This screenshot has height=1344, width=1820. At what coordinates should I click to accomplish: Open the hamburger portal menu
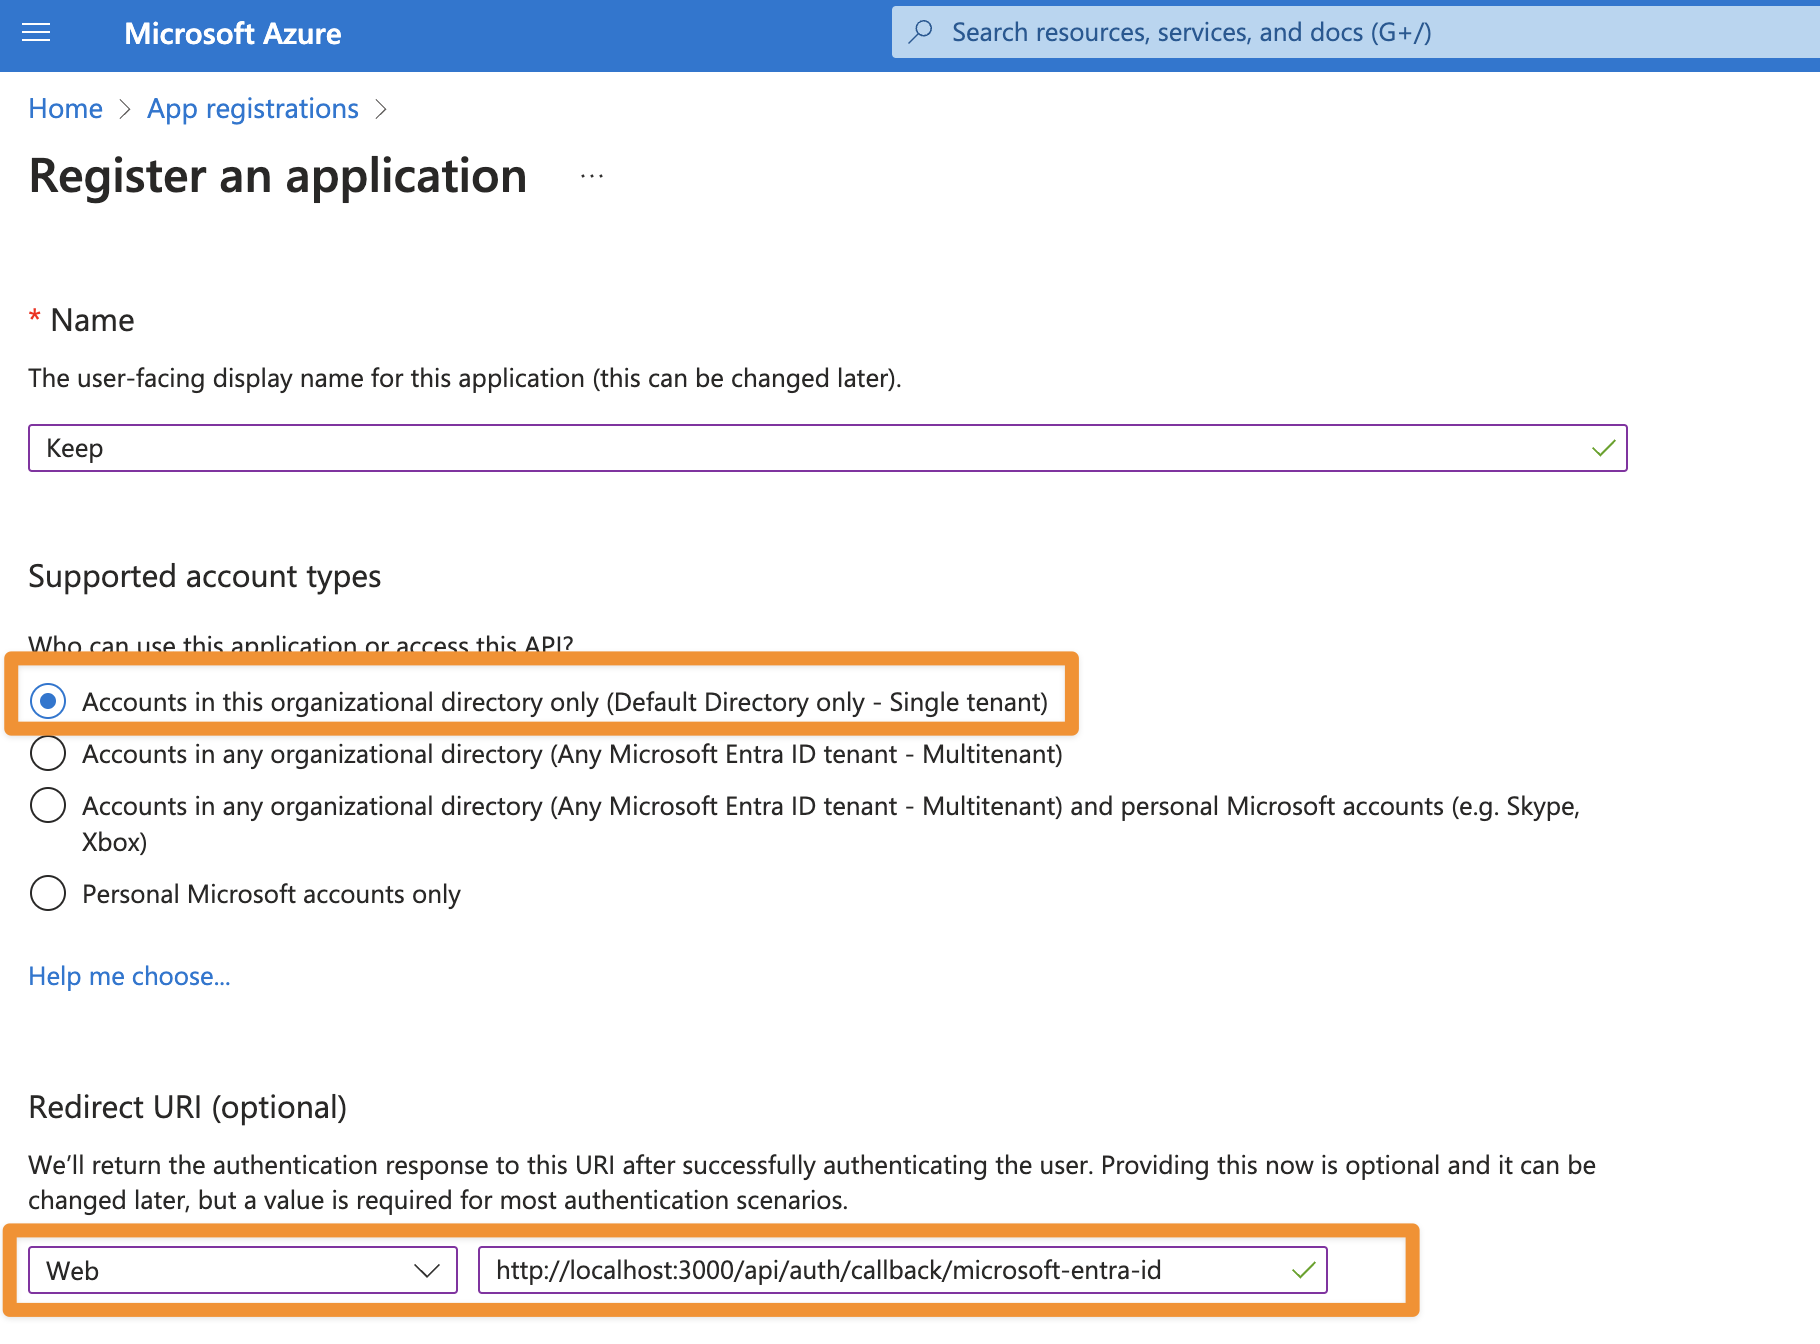pos(36,33)
